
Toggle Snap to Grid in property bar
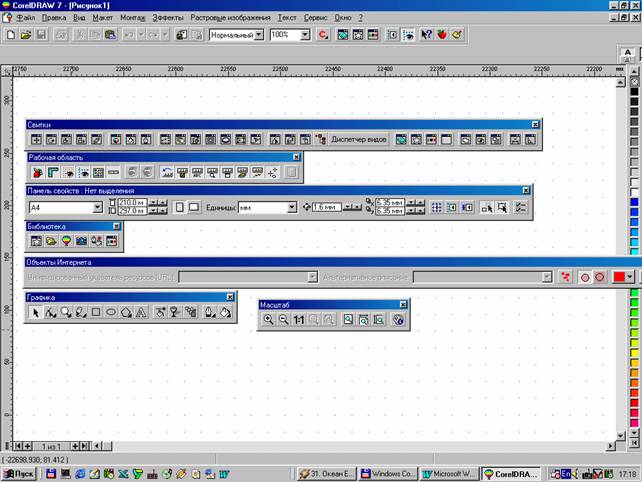pyautogui.click(x=436, y=207)
